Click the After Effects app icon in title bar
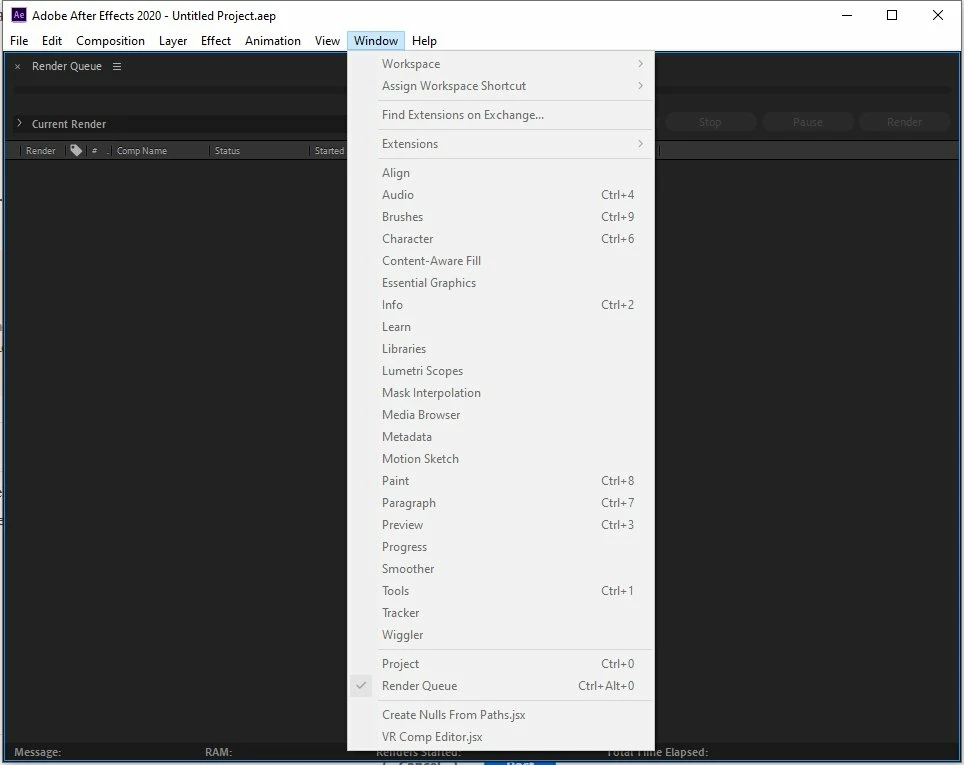964x765 pixels. click(19, 15)
